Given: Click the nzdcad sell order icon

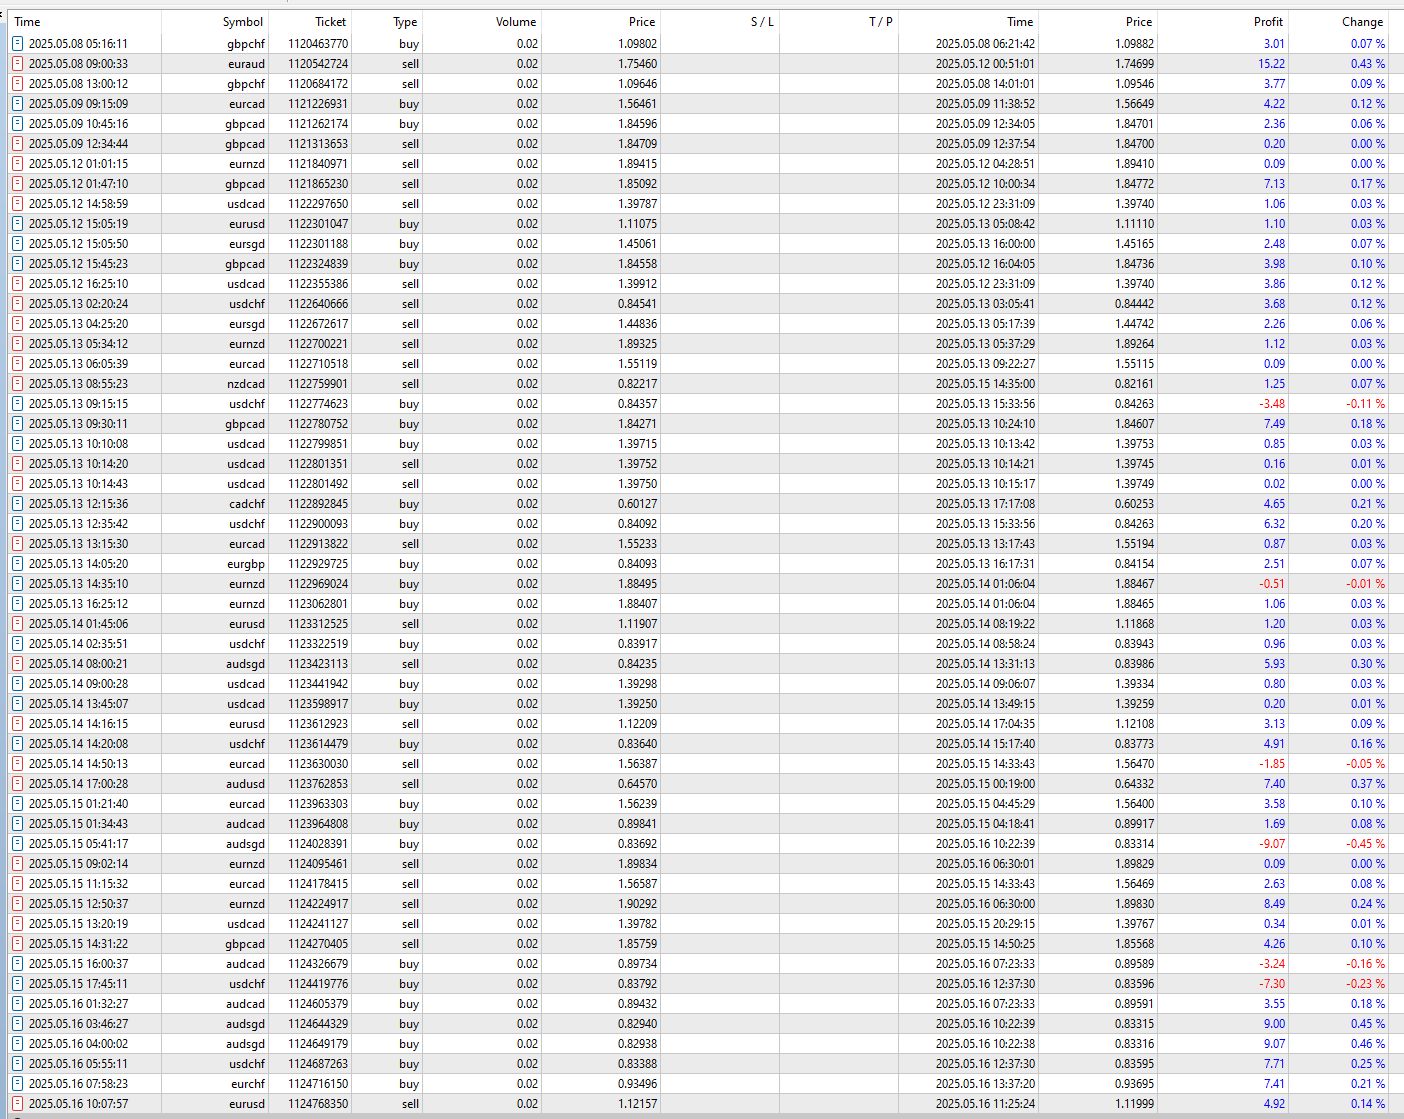Looking at the screenshot, I should tap(17, 384).
